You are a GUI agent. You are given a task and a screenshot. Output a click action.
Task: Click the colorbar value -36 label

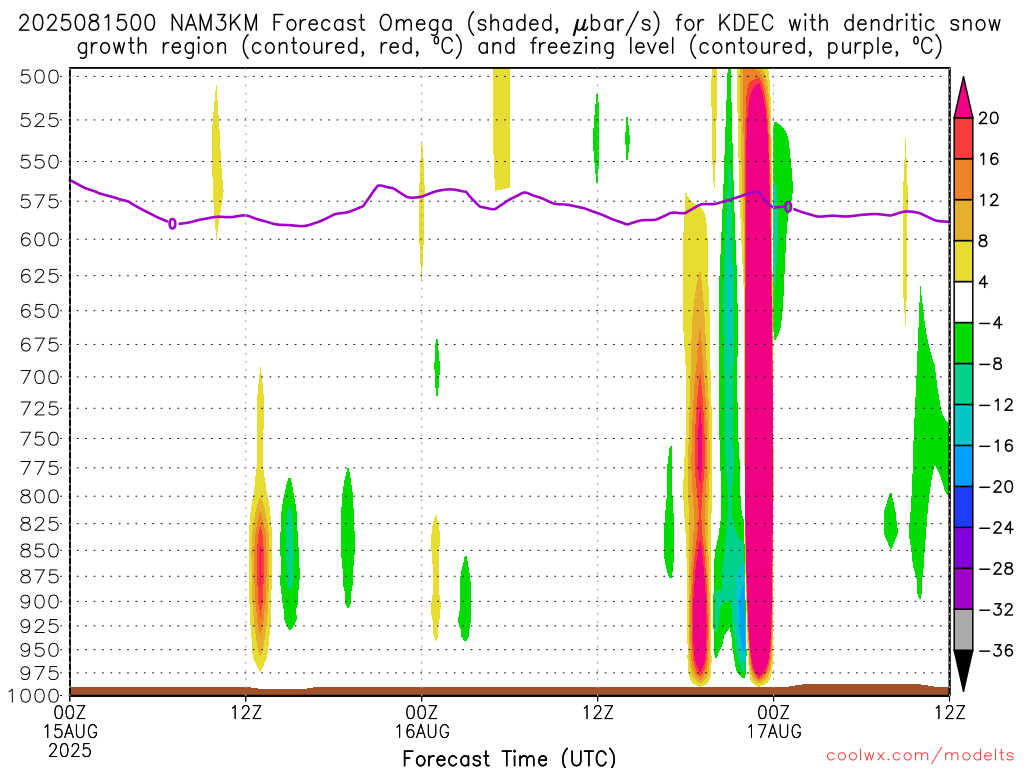pos(996,650)
